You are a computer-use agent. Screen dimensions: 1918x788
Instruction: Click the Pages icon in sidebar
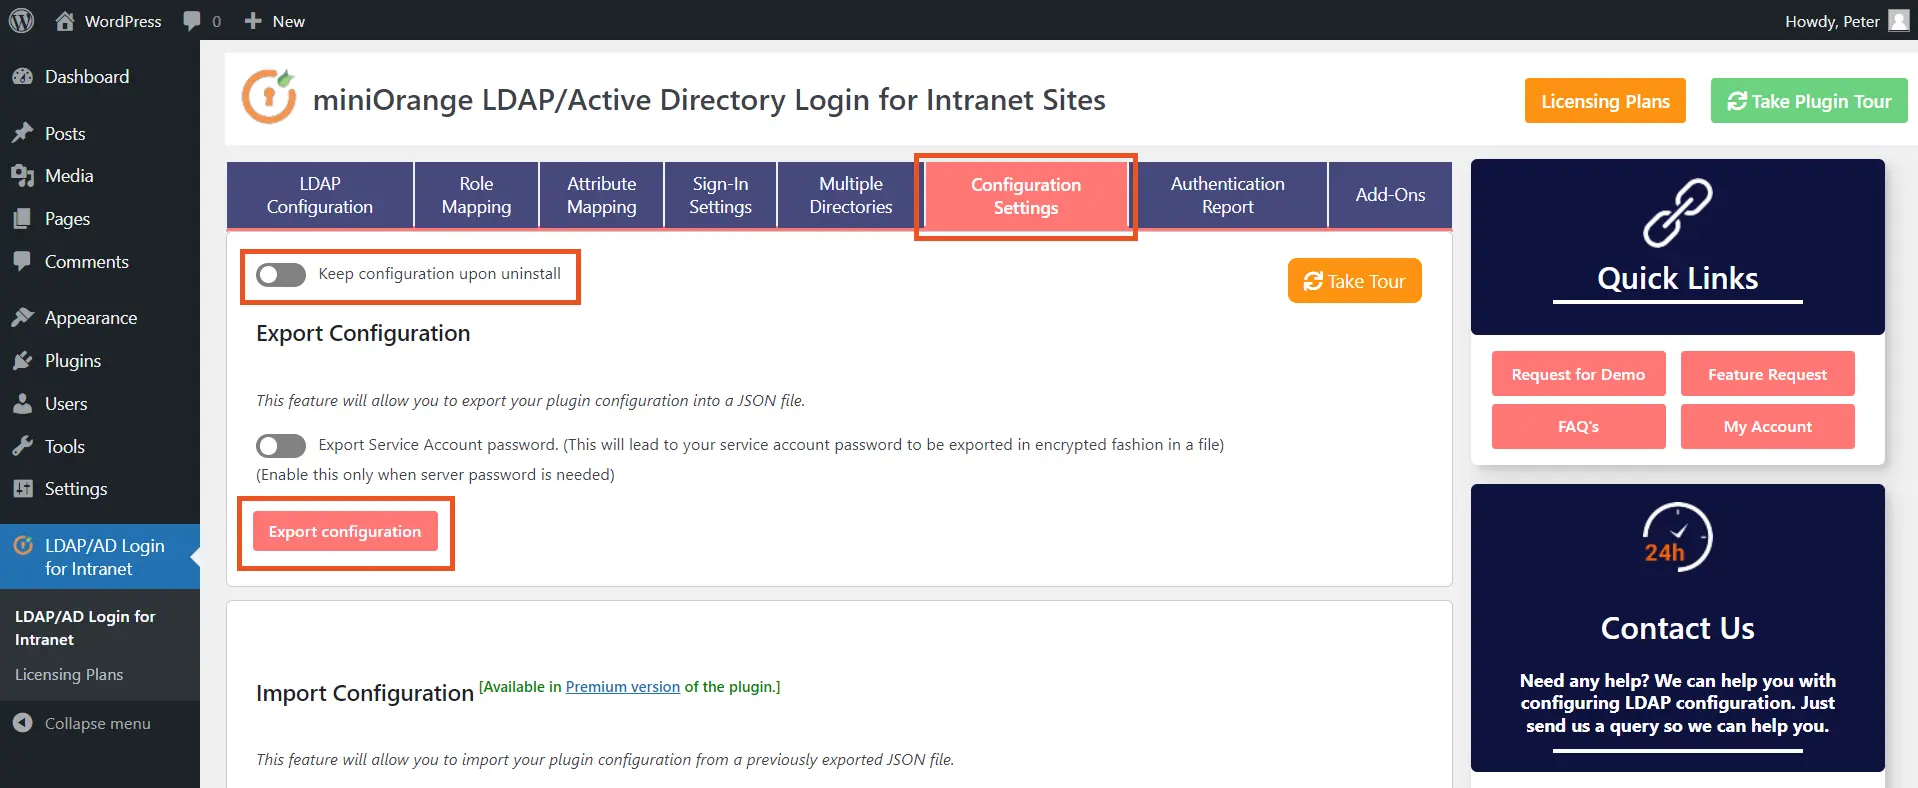tap(22, 219)
